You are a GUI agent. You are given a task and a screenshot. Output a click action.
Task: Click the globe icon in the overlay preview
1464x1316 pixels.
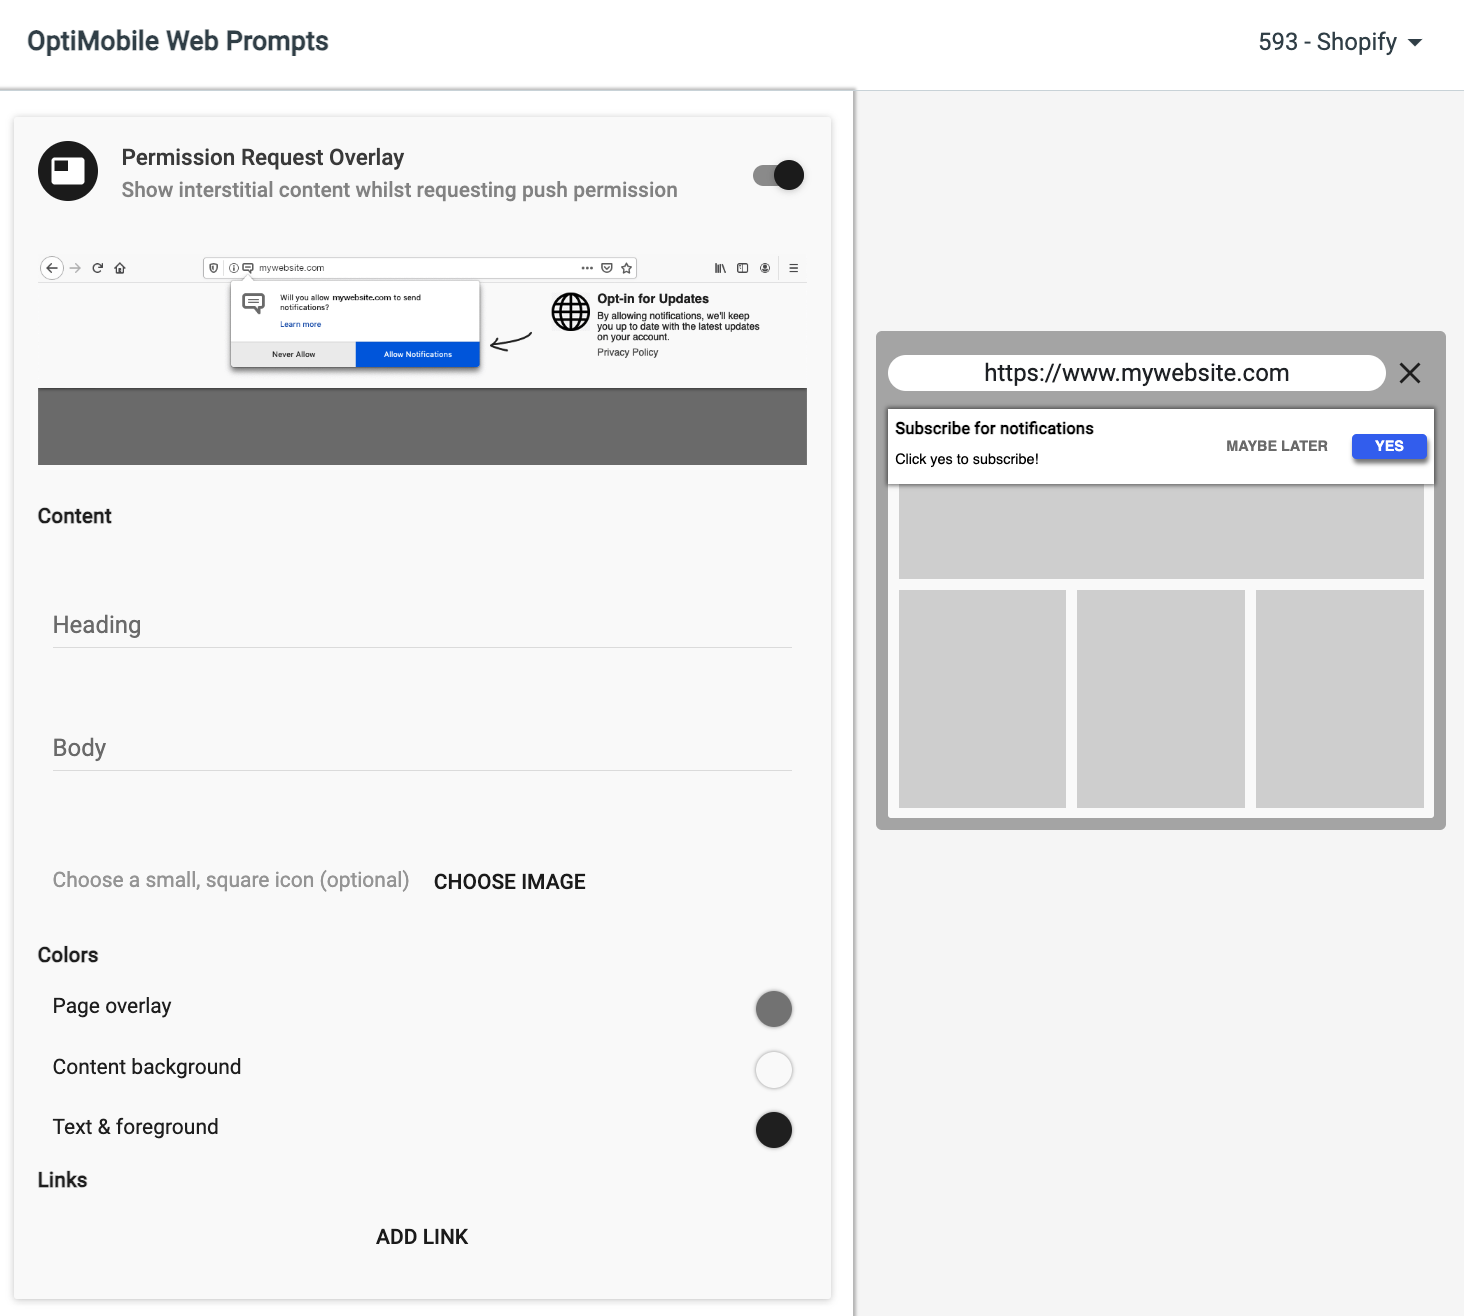(x=571, y=312)
